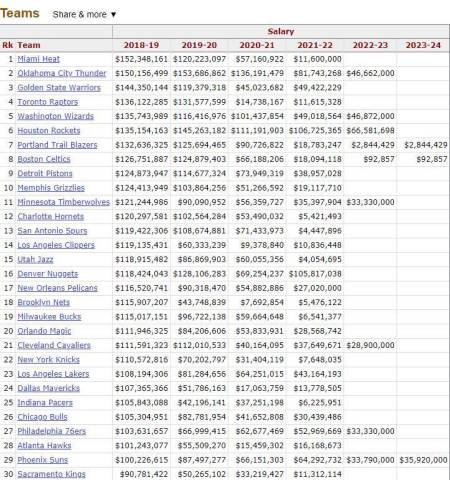Click the Rk column header
Viewport: 450px width, 480px height.
coord(7,45)
